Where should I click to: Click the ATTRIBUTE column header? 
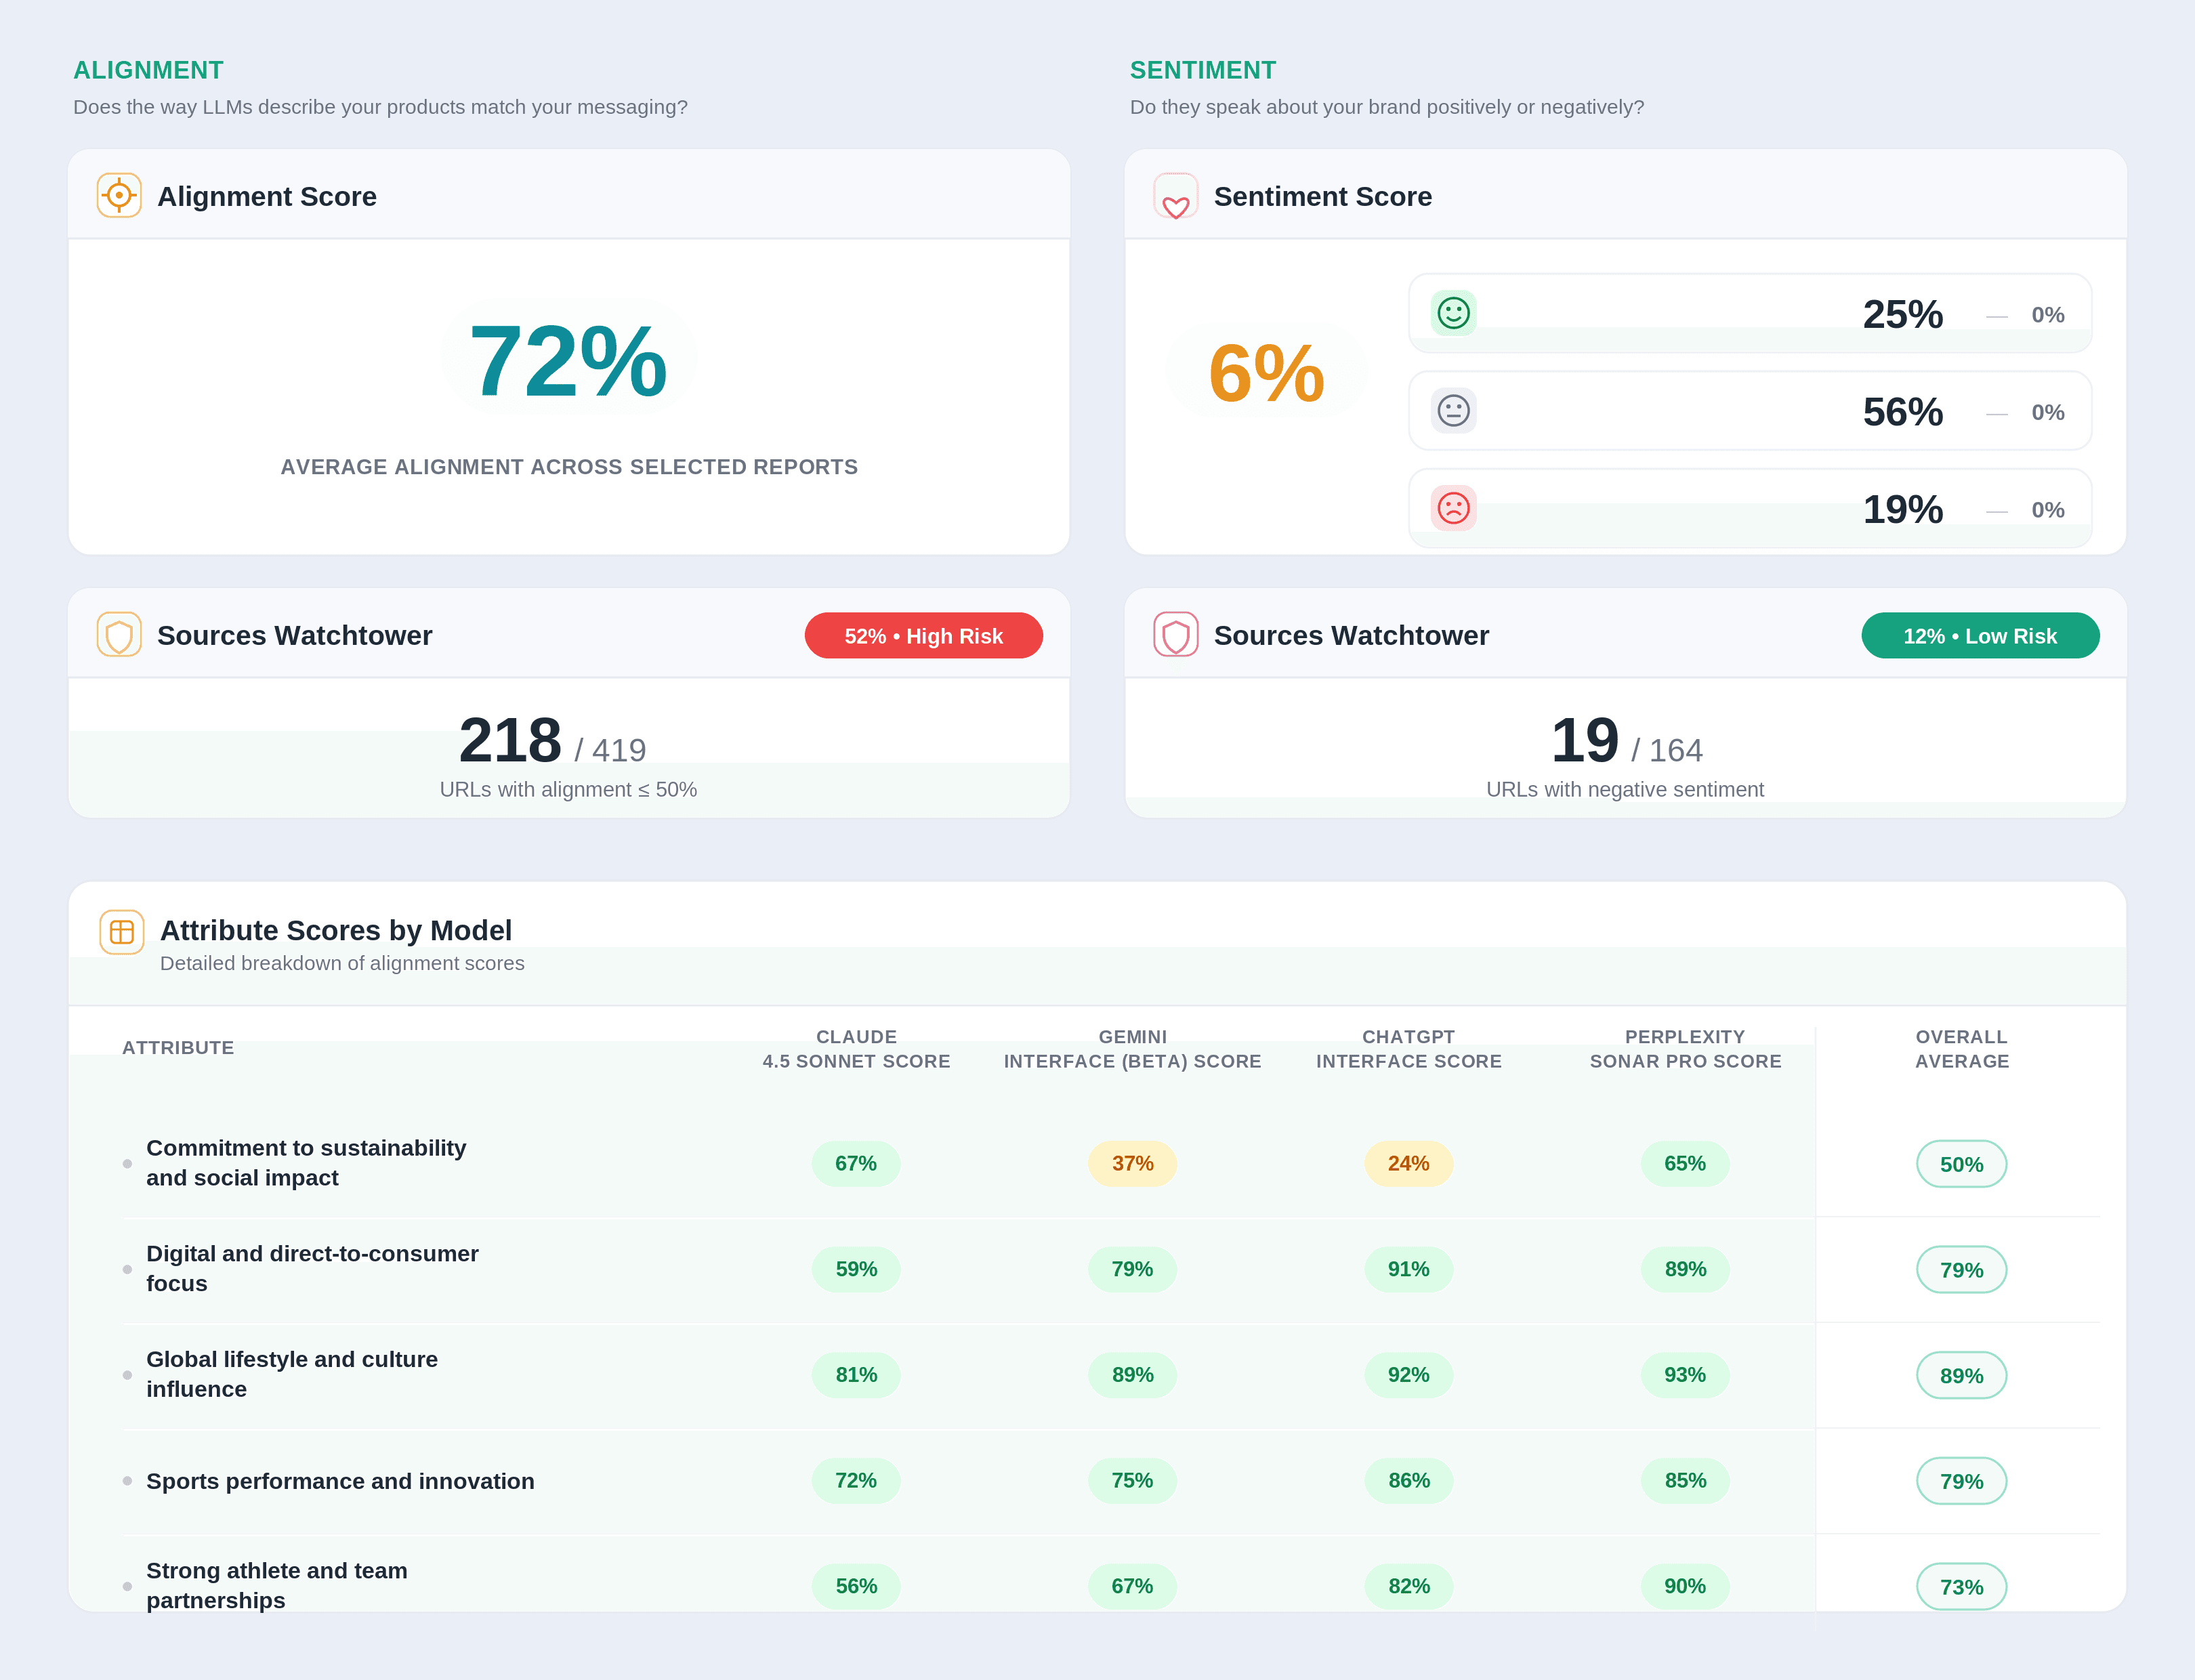coord(178,1047)
